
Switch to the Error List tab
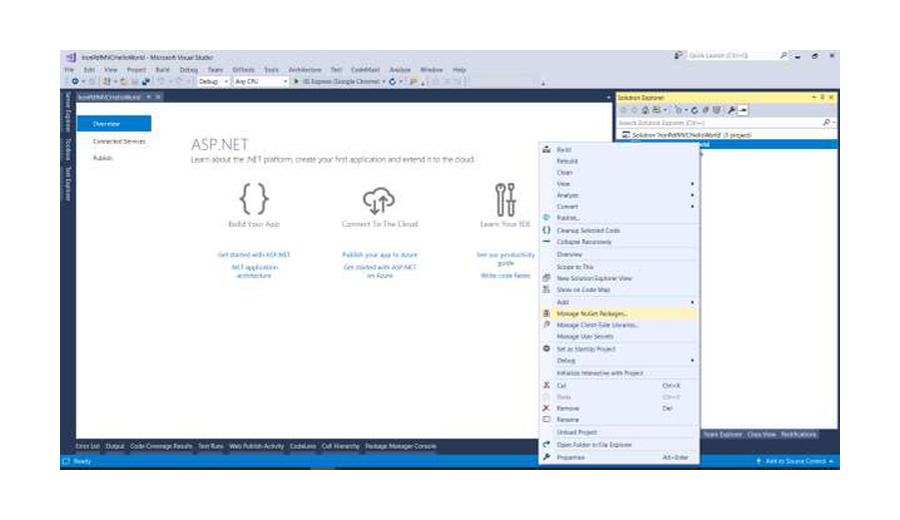coord(88,446)
